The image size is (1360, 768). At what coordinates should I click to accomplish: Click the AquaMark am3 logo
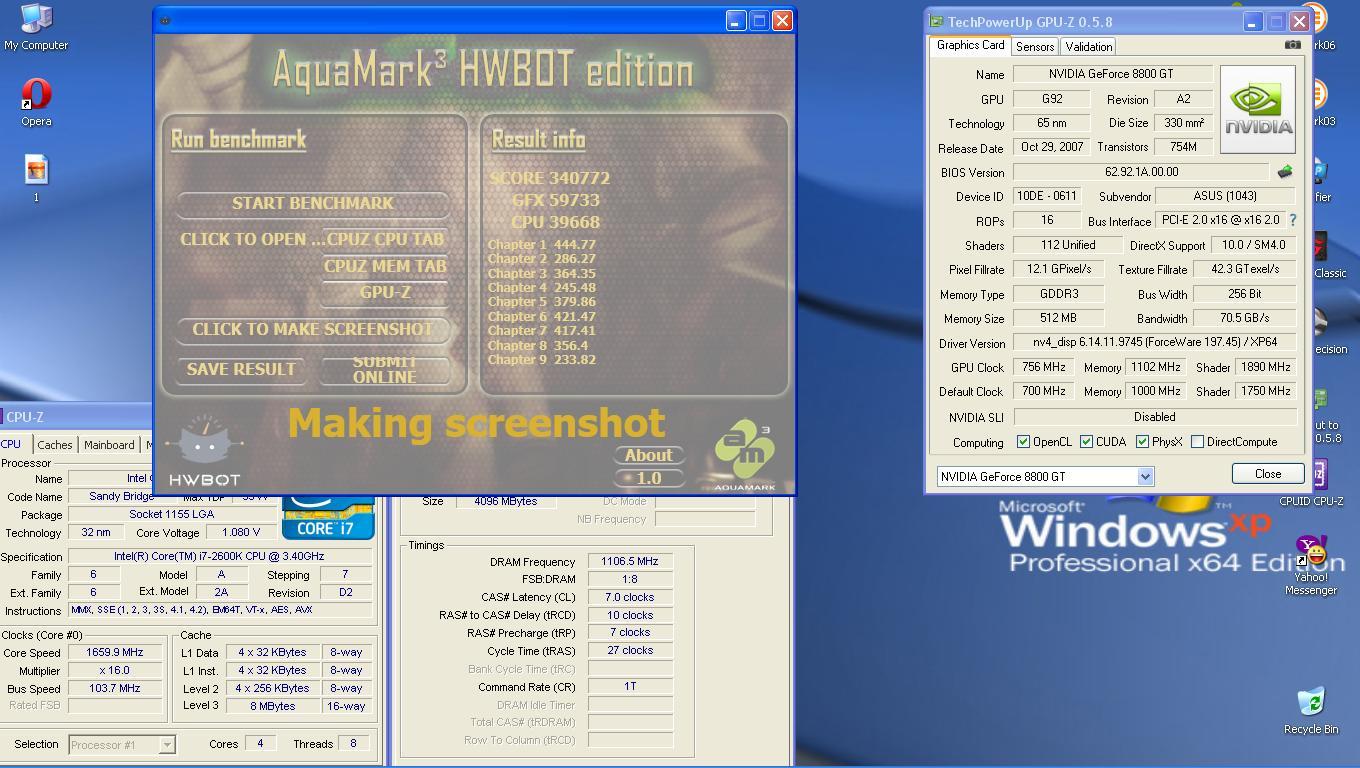745,456
